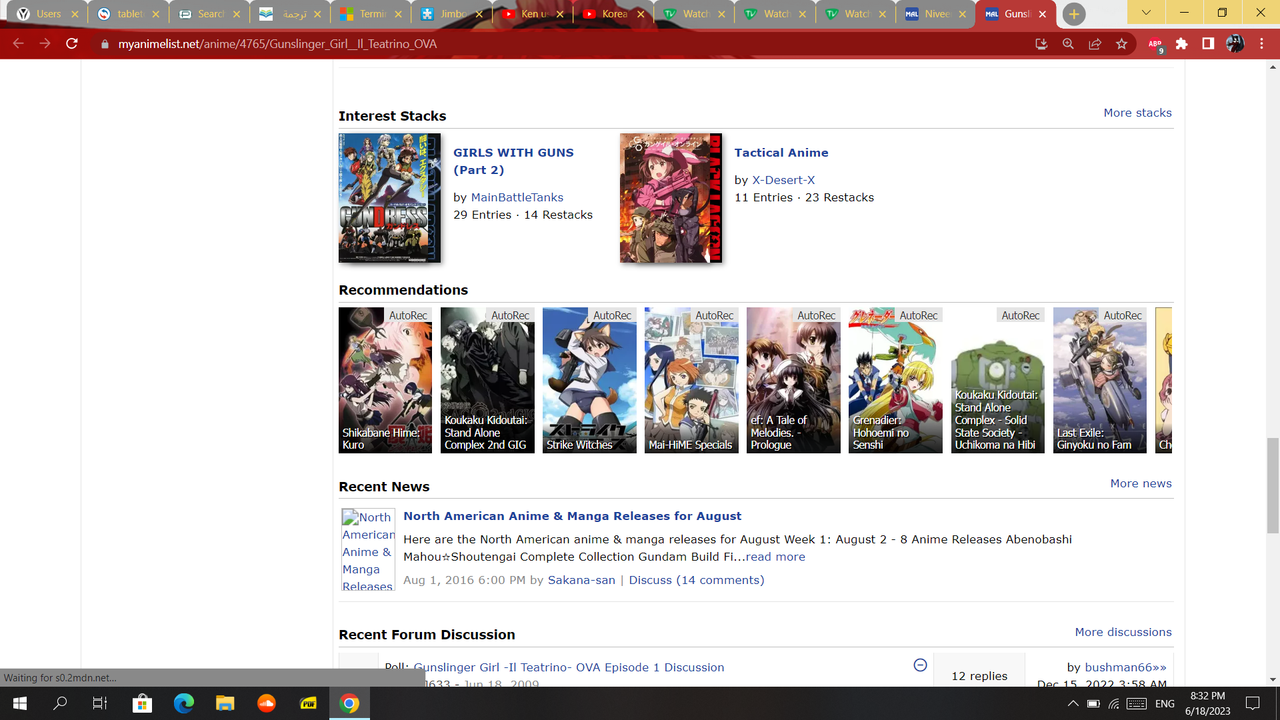The height and width of the screenshot is (720, 1280).
Task: Switch to Chrome on the taskbar
Action: (349, 704)
